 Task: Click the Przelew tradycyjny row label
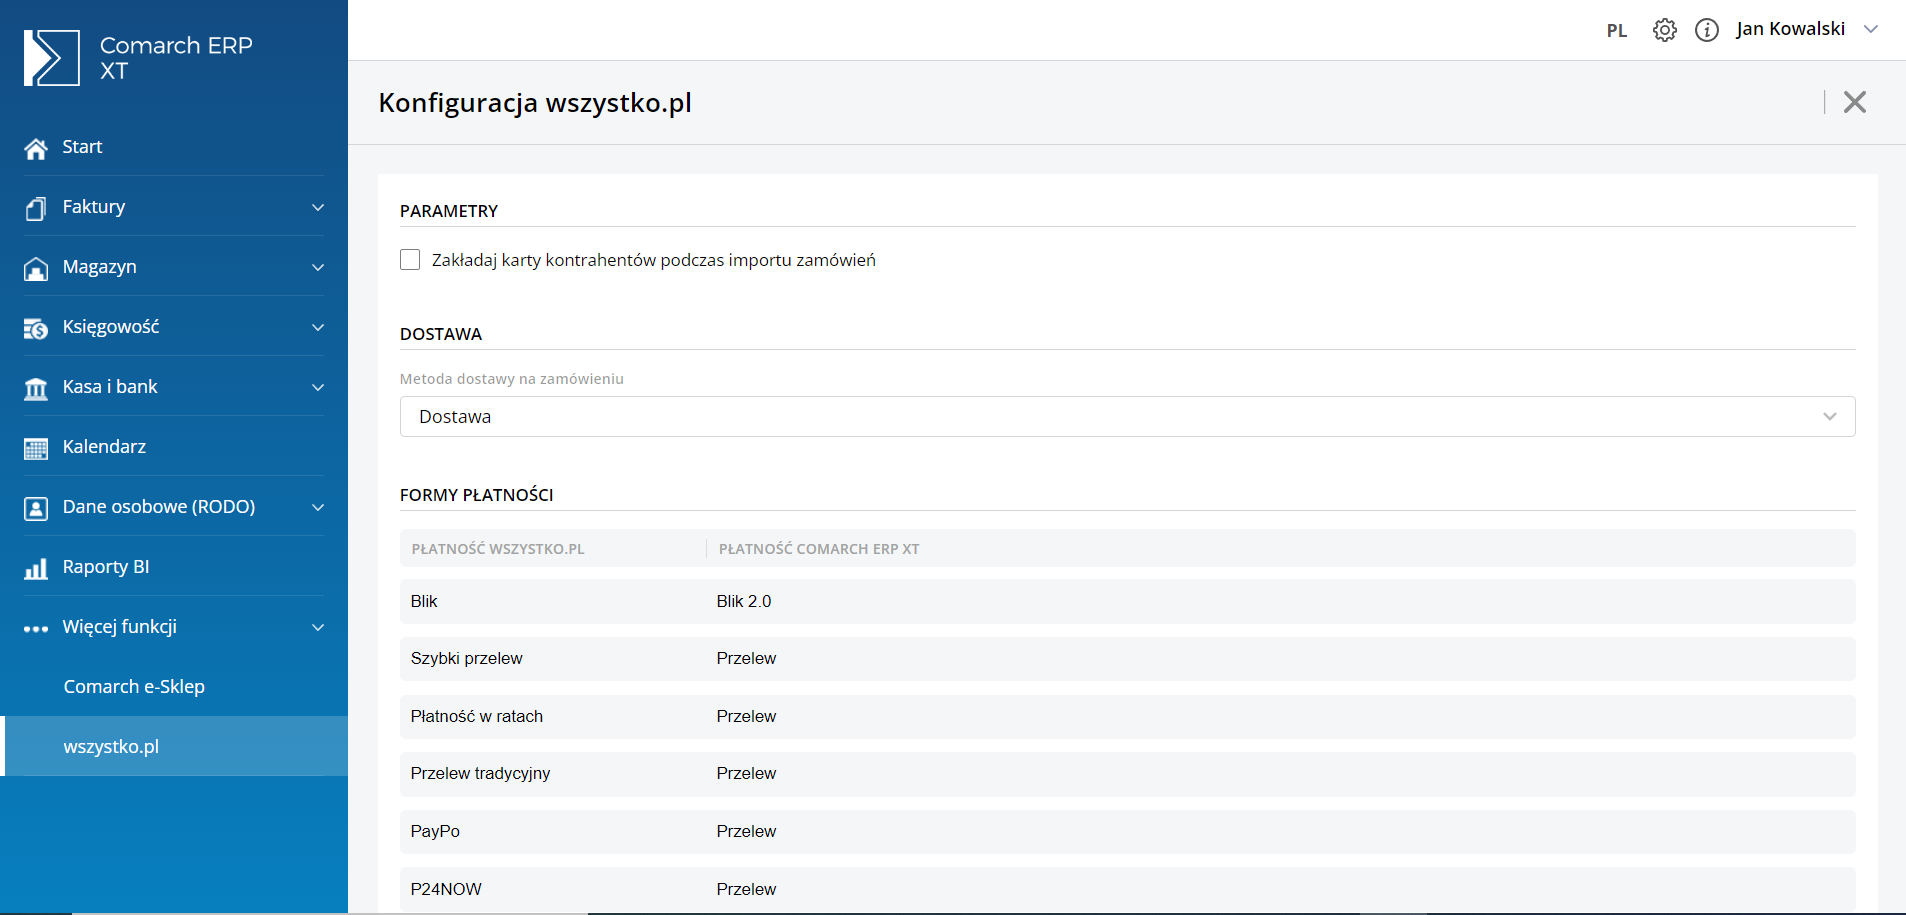(x=480, y=773)
